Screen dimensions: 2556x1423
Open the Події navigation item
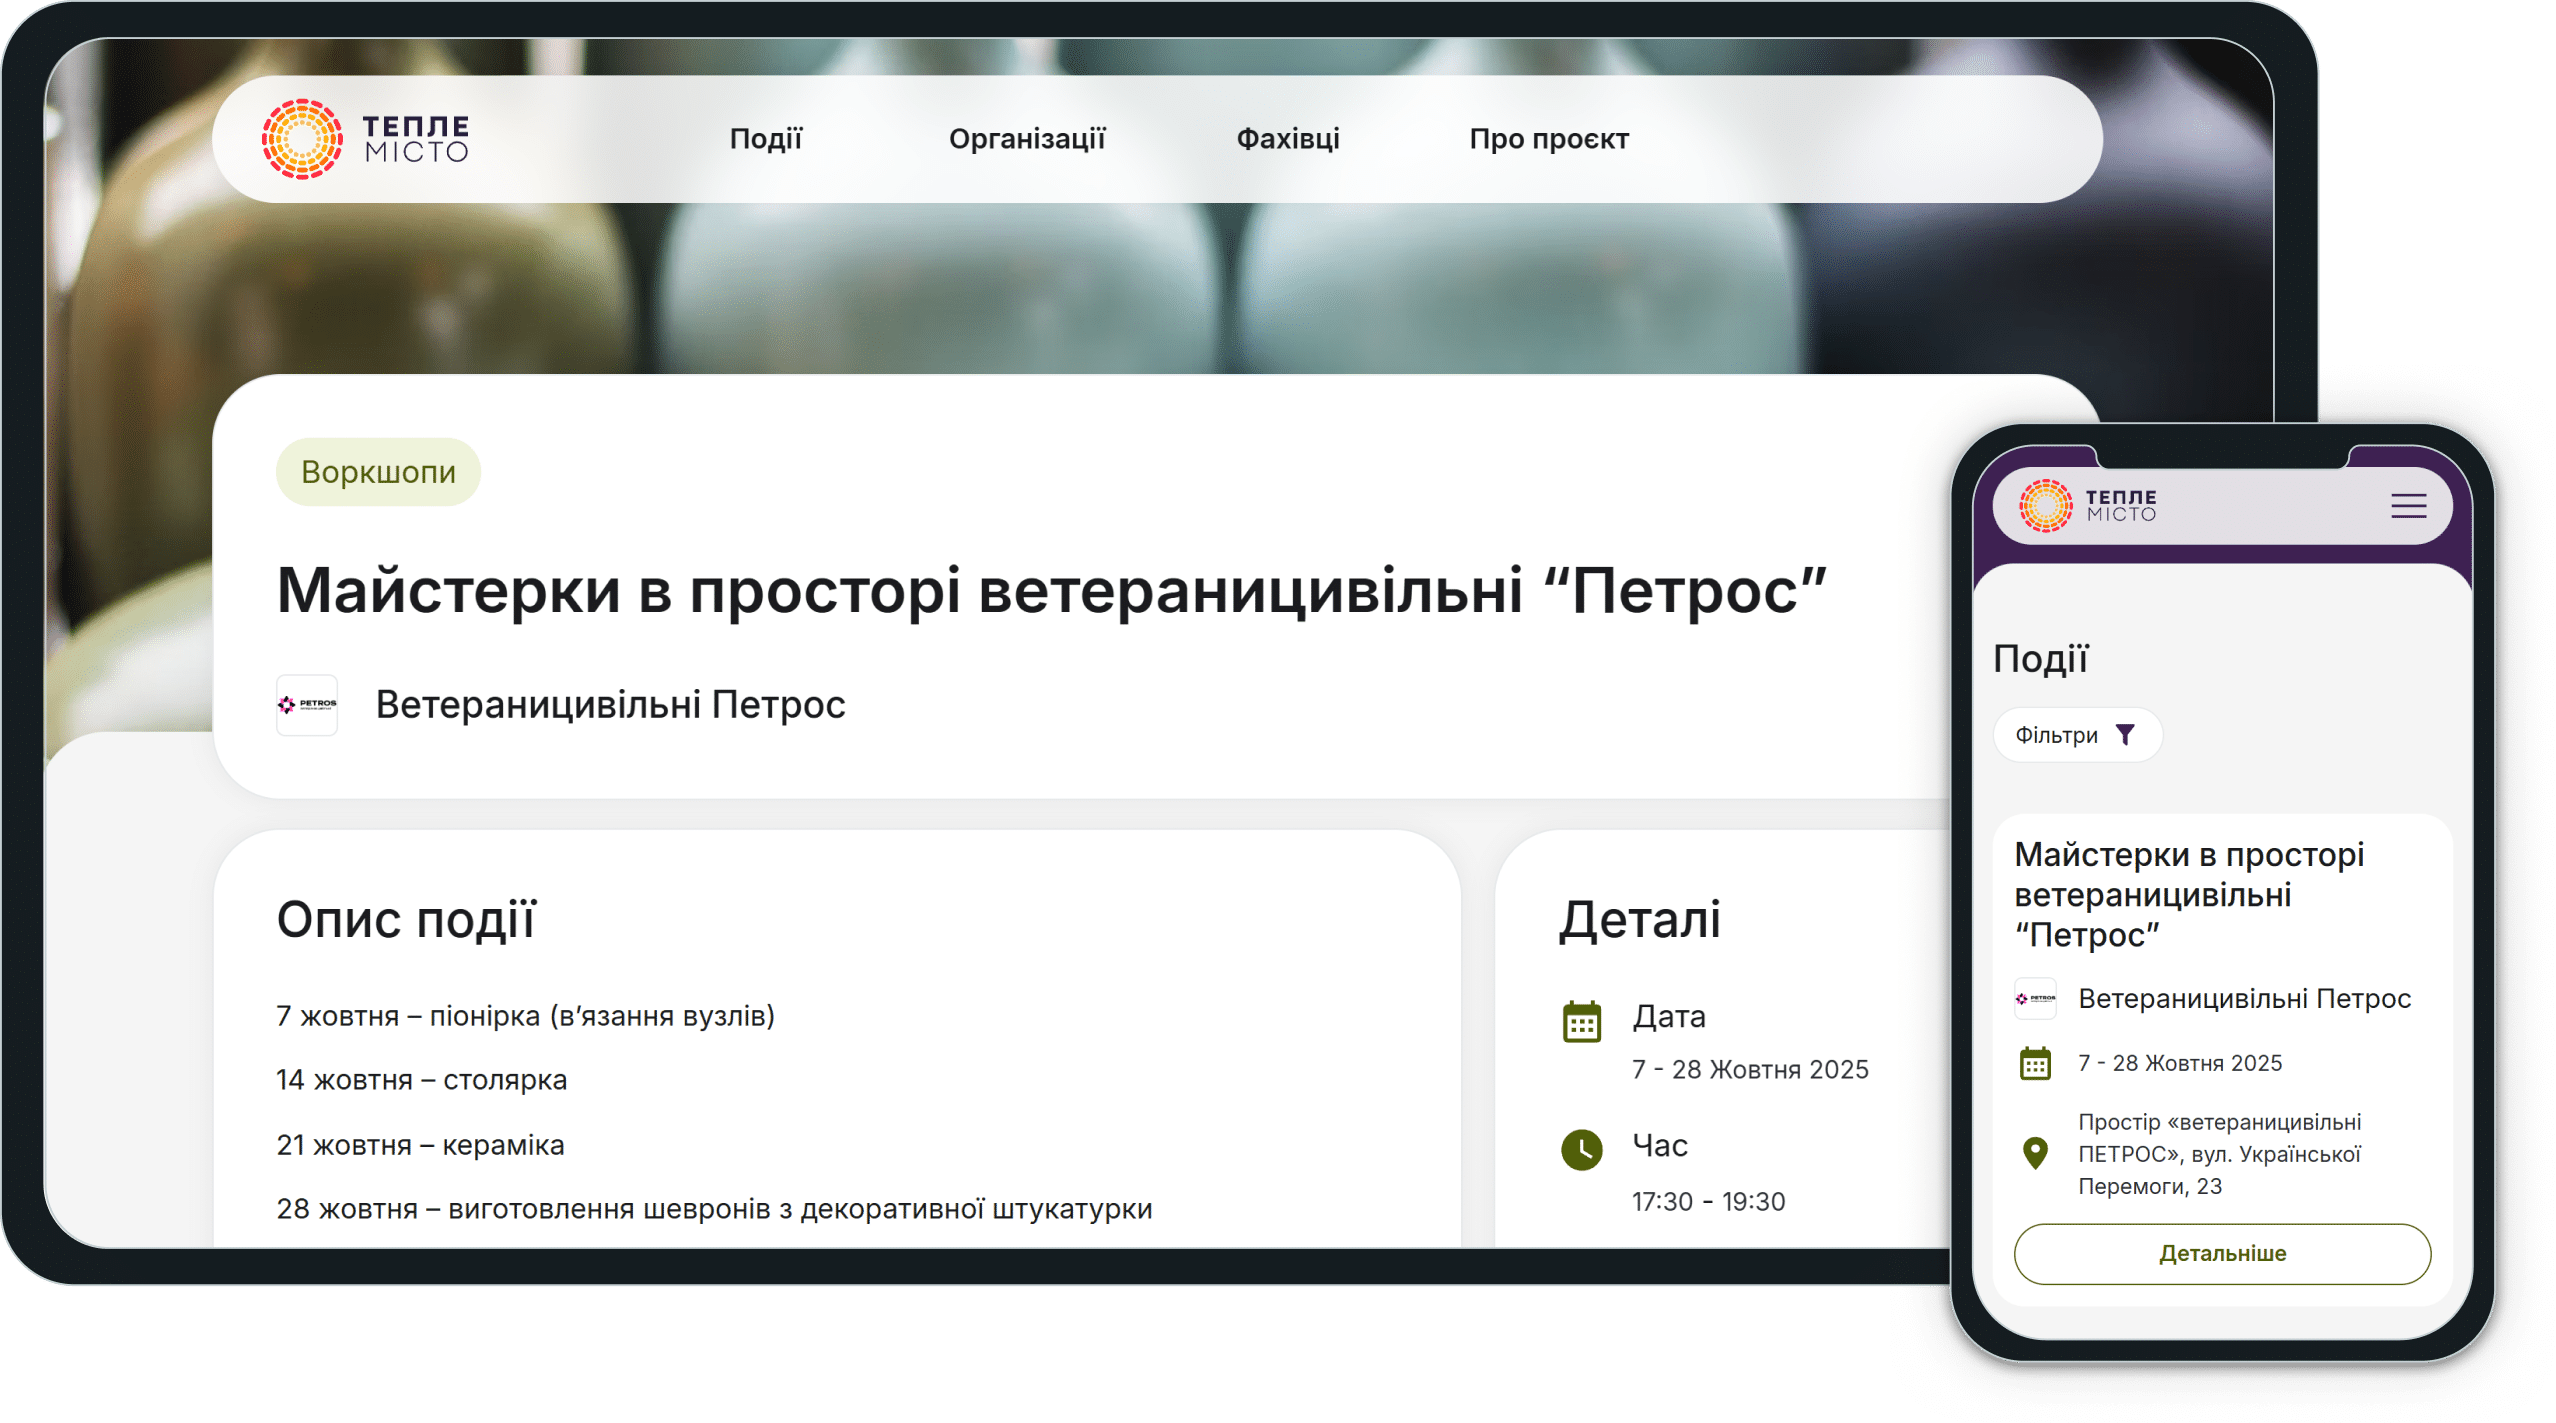(x=765, y=139)
